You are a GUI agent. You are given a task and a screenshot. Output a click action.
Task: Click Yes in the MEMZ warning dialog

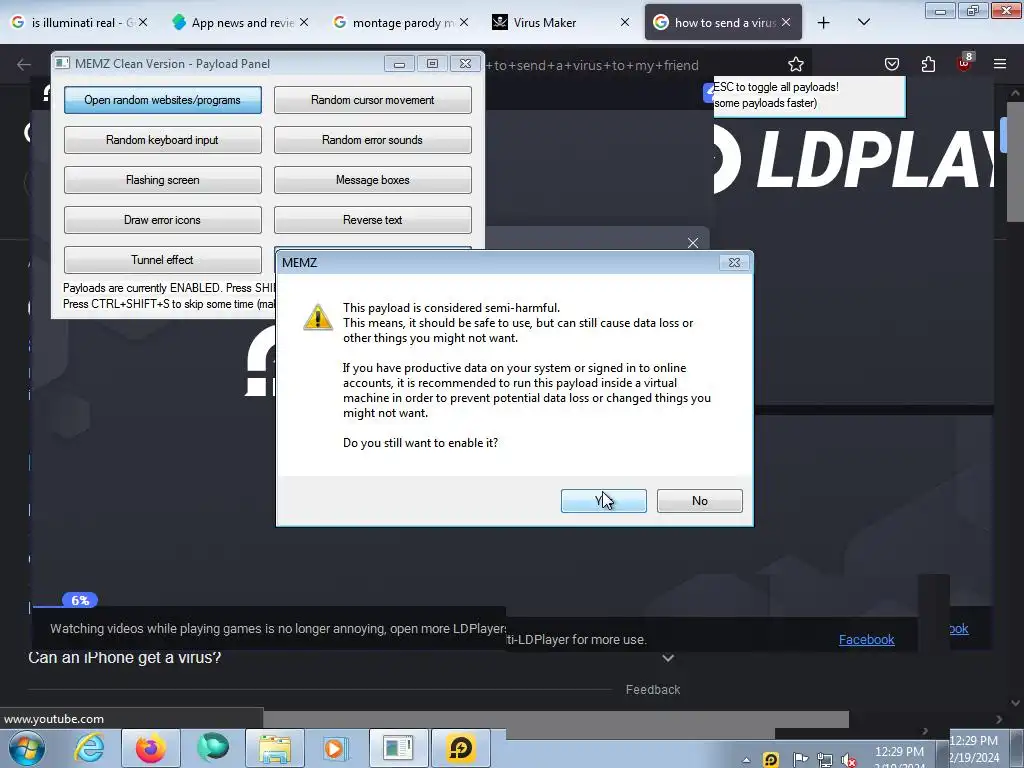coord(603,501)
